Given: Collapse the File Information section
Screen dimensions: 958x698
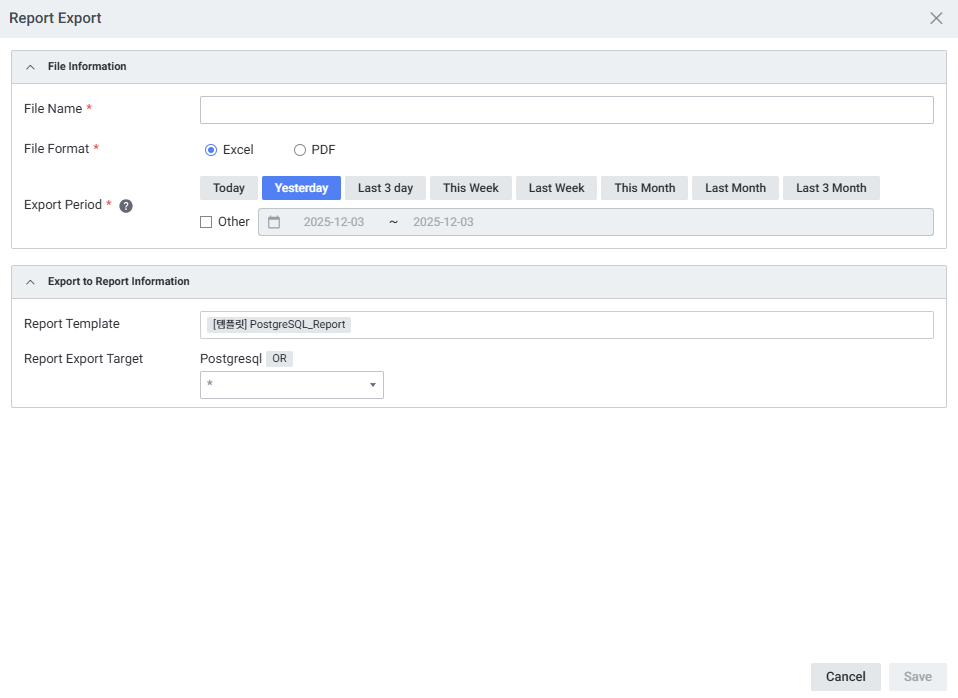Looking at the screenshot, I should (30, 67).
